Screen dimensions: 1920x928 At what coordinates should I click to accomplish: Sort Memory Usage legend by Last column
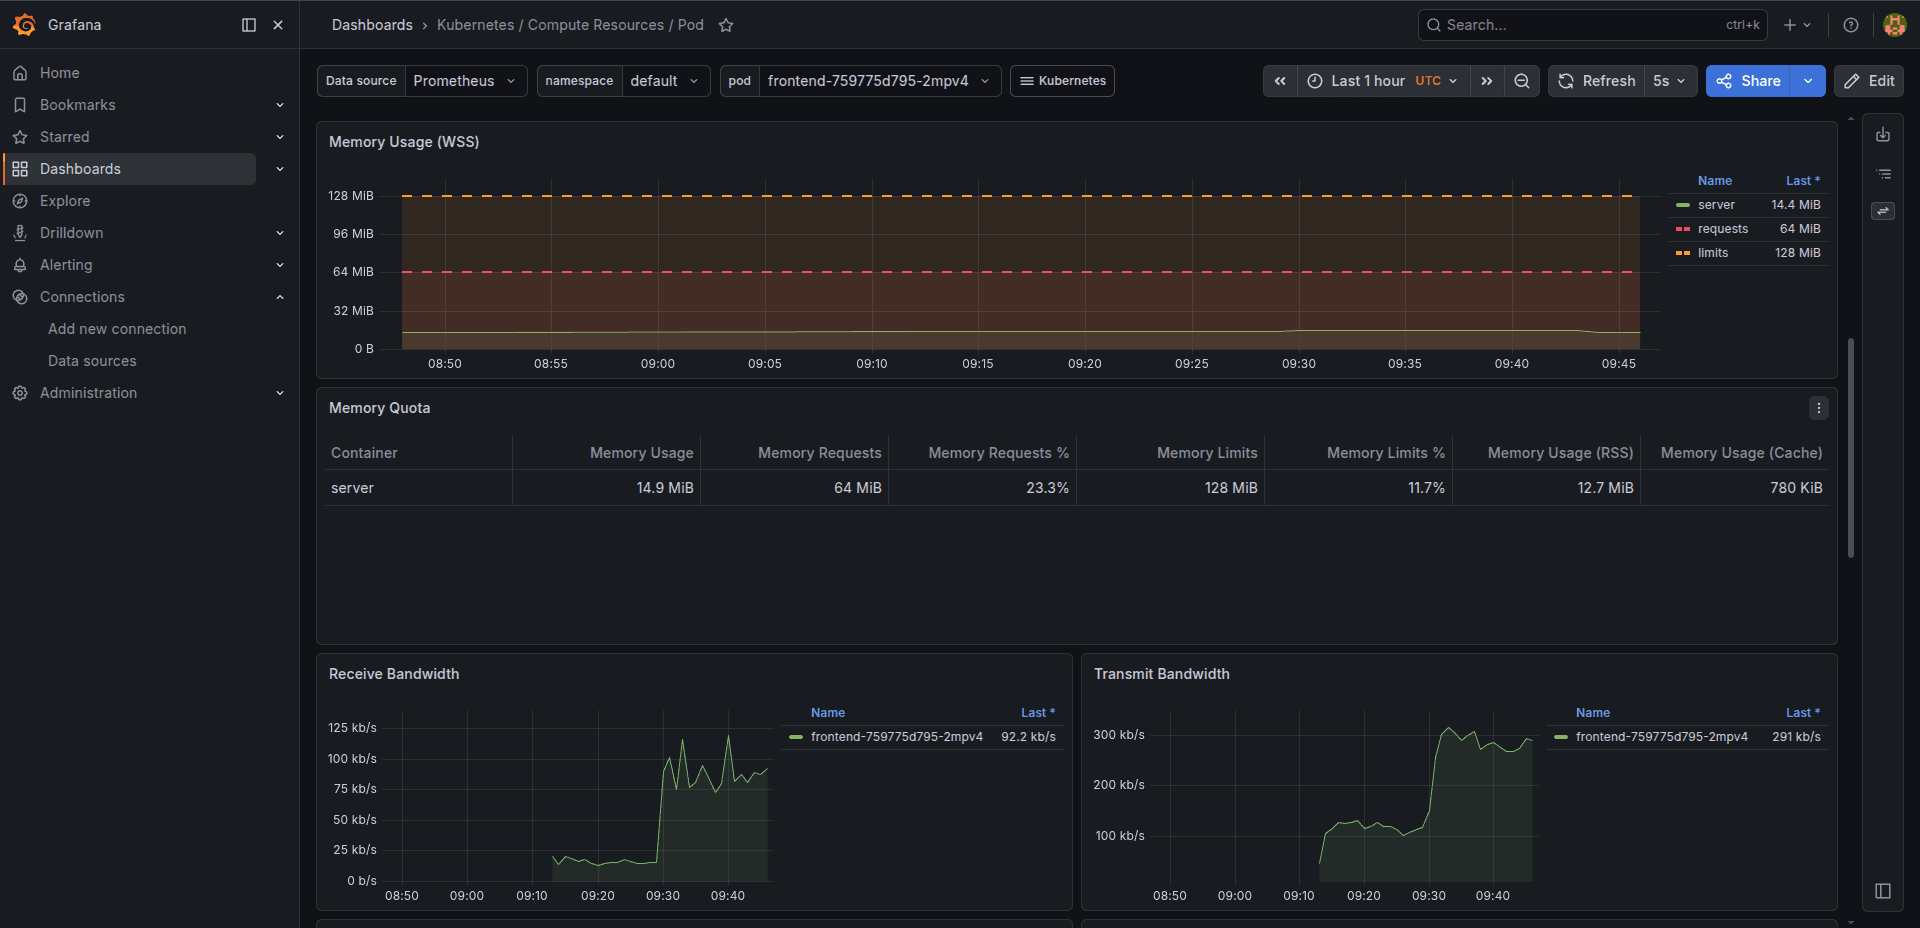1803,181
